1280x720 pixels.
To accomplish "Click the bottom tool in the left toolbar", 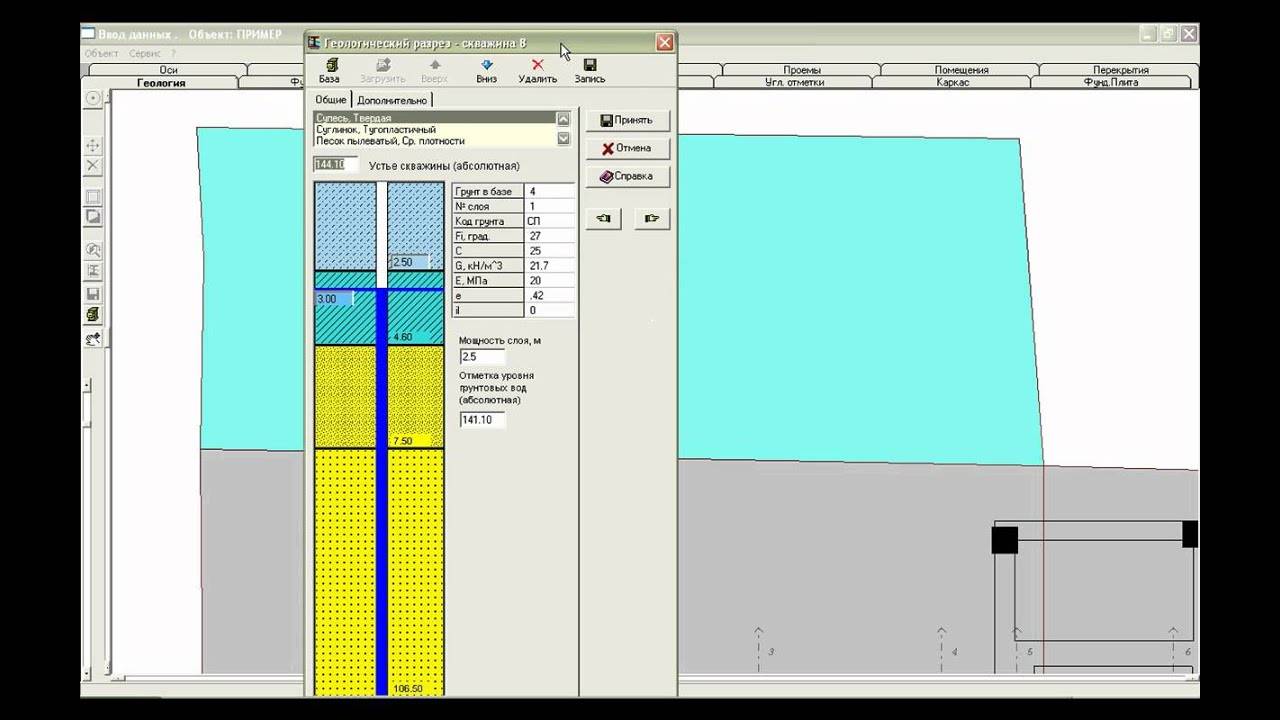I will (93, 339).
